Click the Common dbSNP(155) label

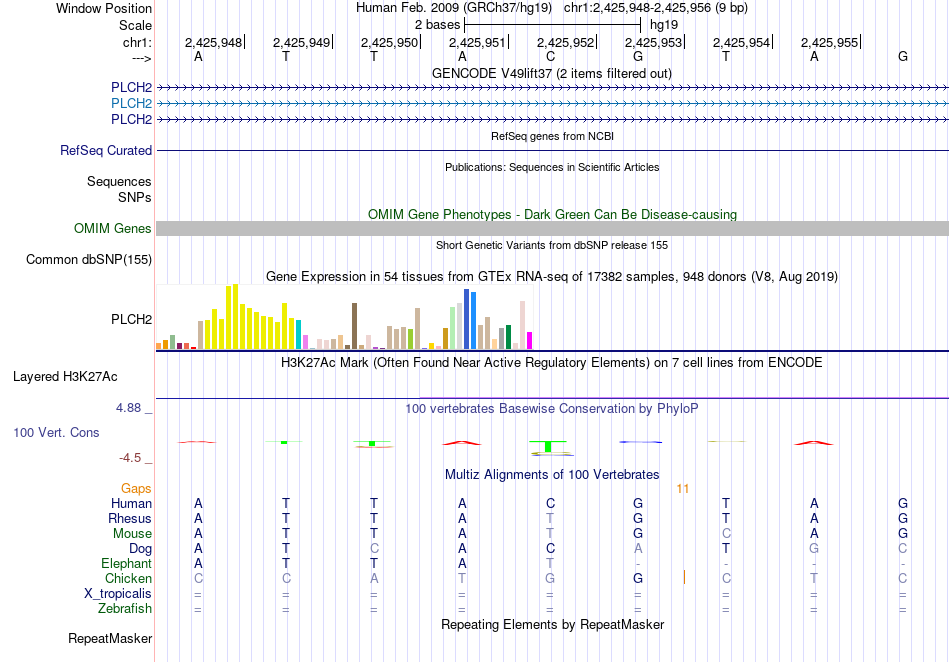[x=88, y=259]
